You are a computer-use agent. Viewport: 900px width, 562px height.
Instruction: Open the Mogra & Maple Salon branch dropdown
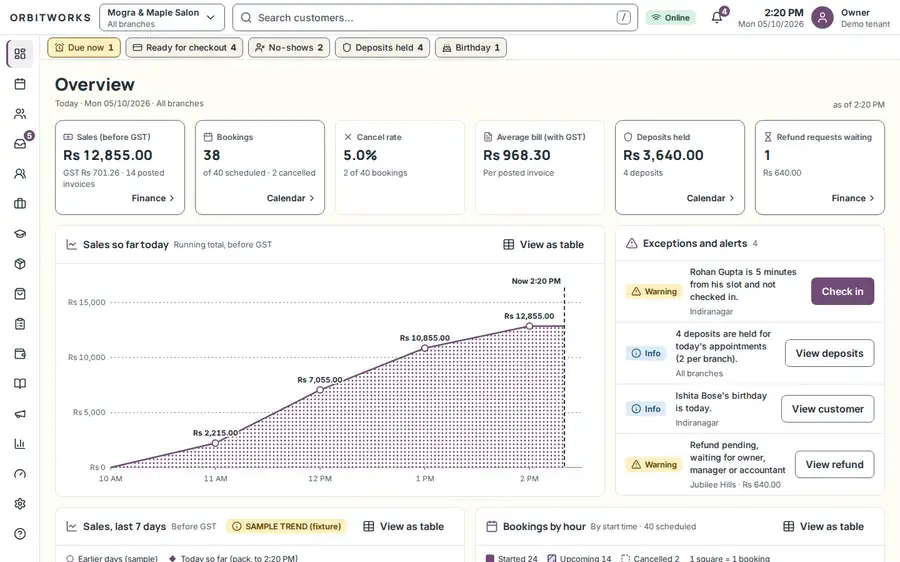pos(162,18)
